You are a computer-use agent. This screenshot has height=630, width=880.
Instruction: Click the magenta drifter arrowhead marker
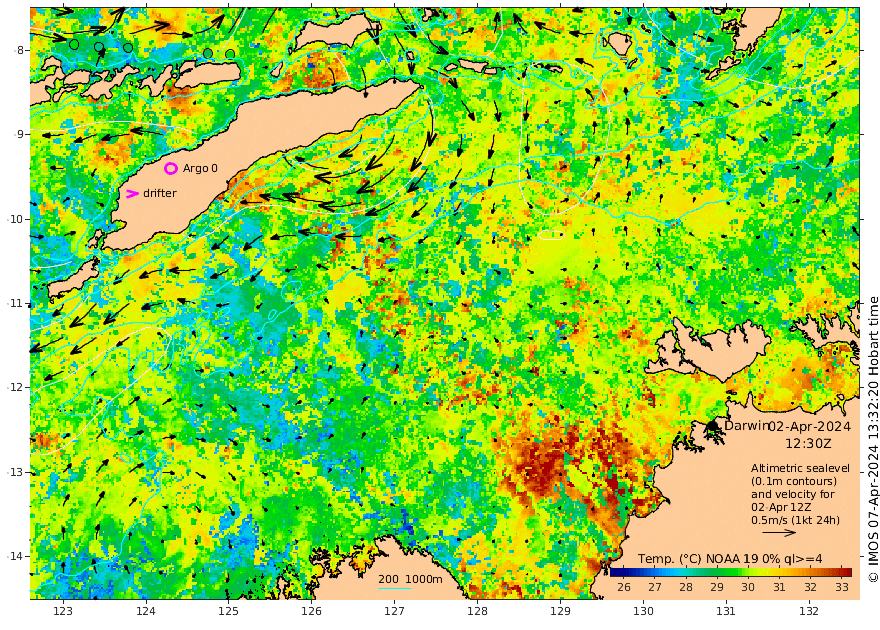(132, 194)
